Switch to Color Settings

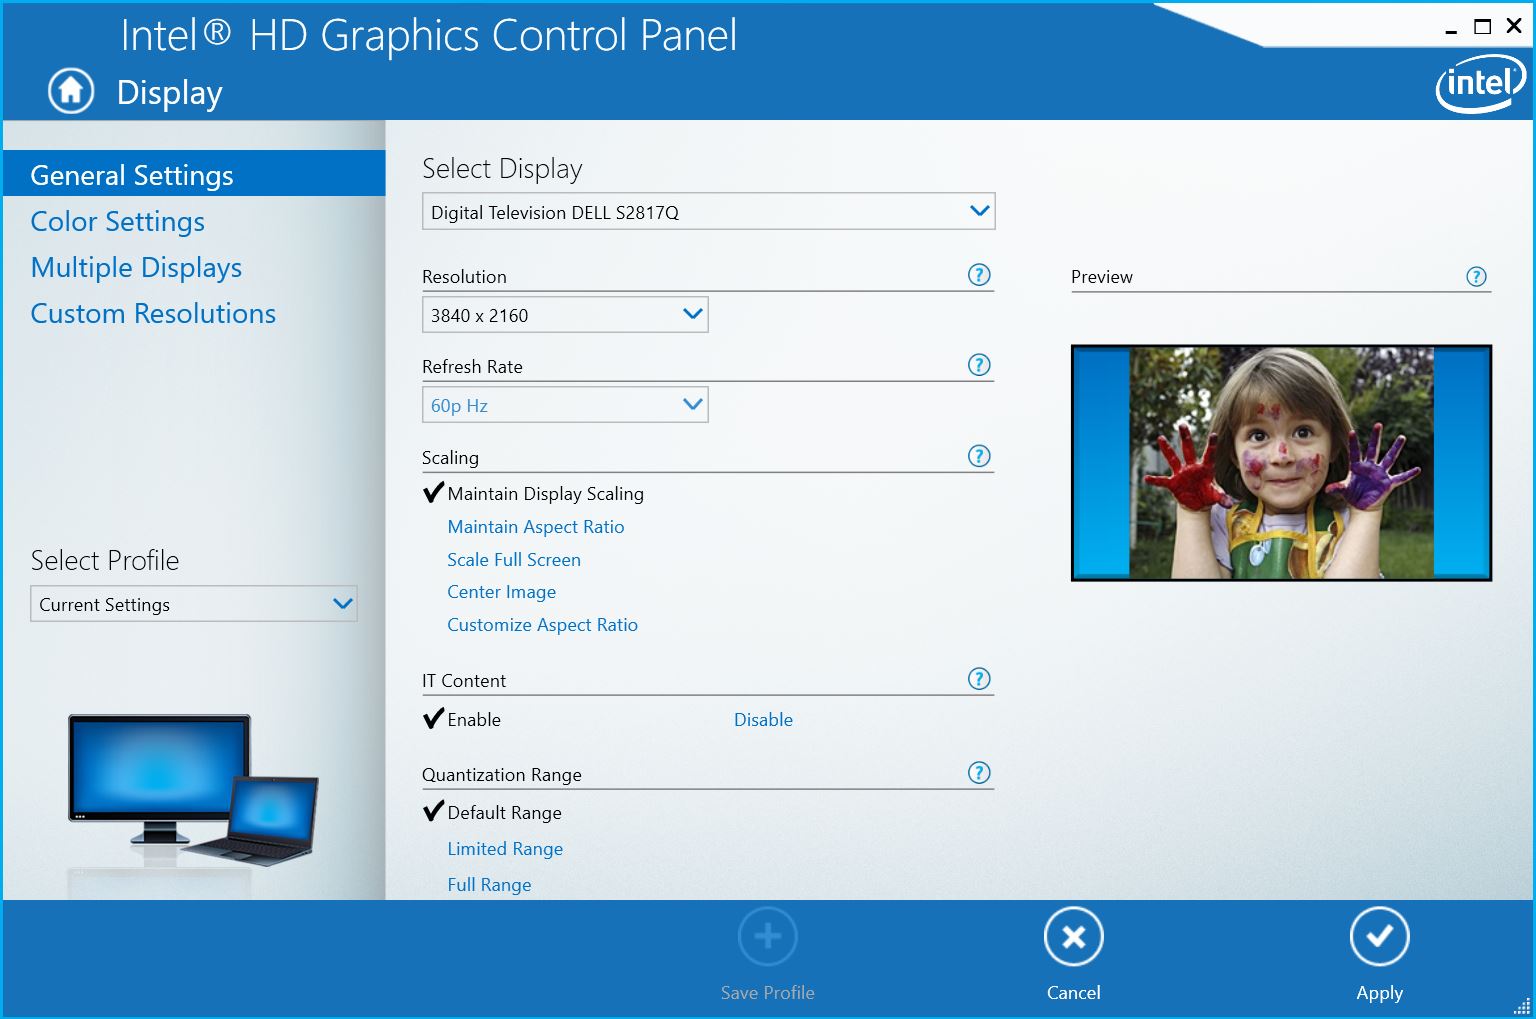(x=117, y=221)
